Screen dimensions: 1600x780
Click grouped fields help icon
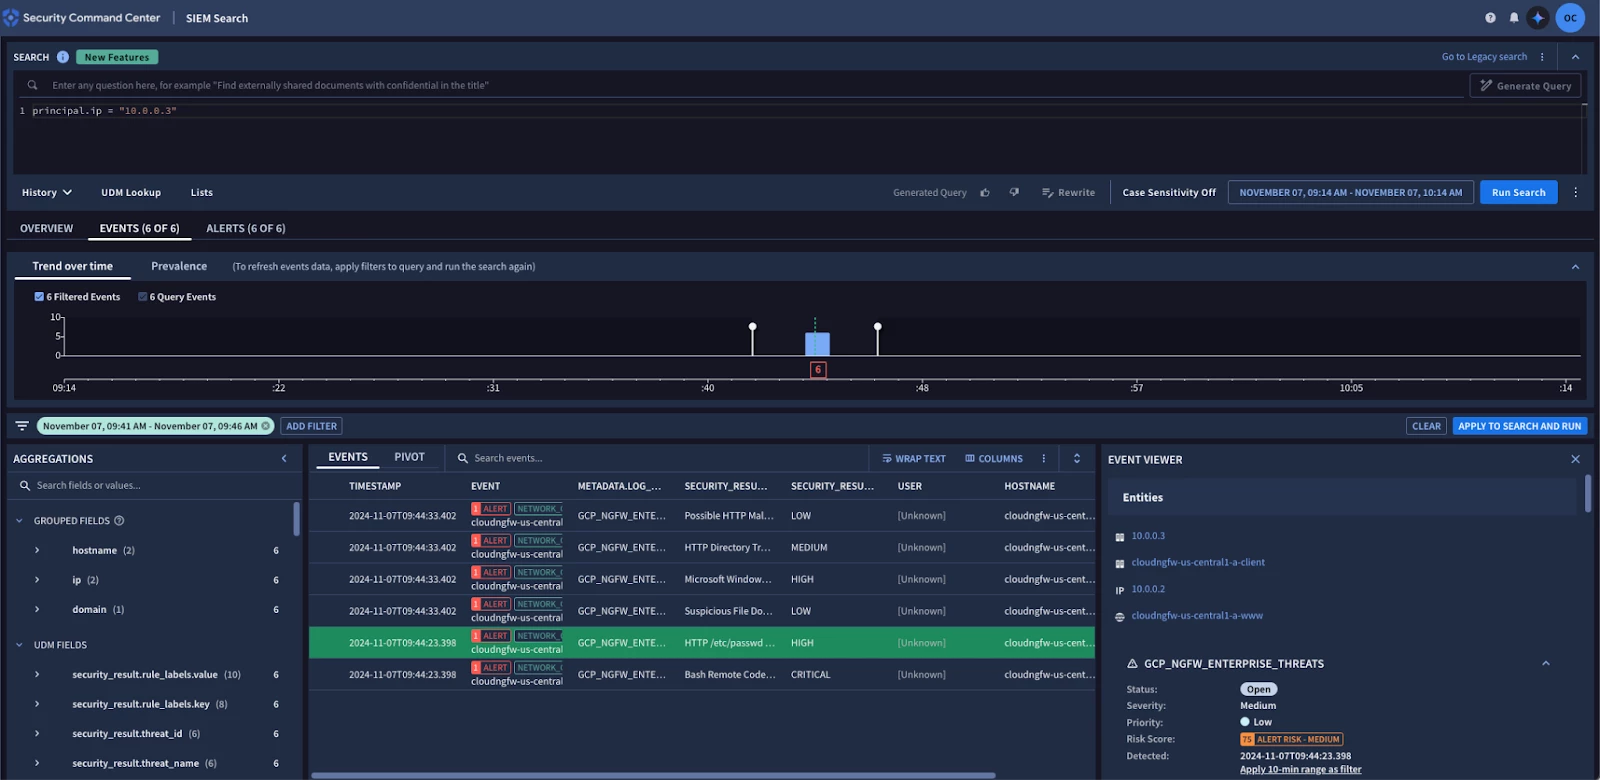click(x=119, y=521)
